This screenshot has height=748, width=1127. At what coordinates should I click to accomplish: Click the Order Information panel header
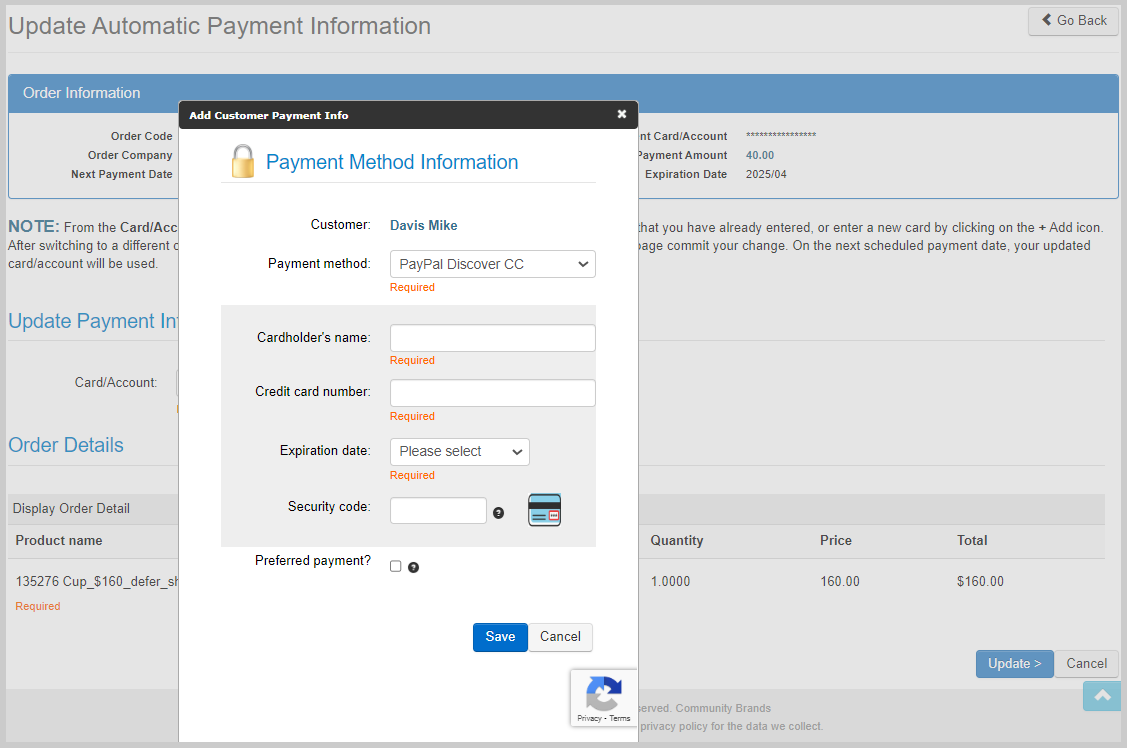tap(564, 93)
